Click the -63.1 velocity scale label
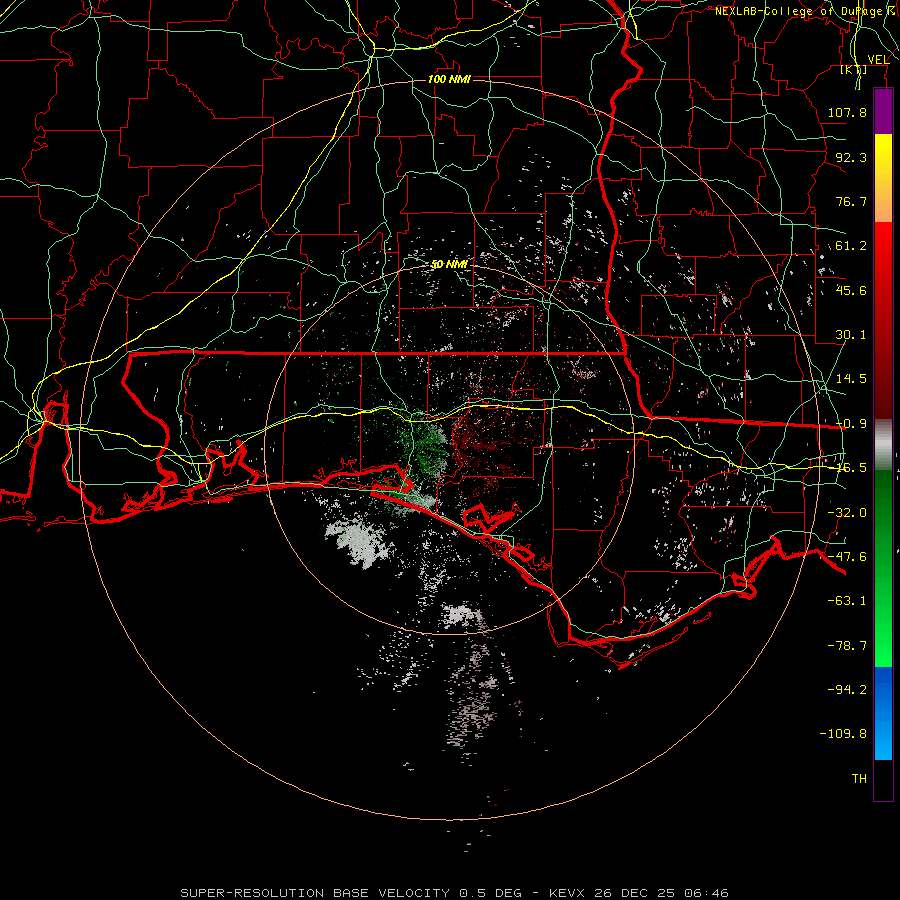This screenshot has width=900, height=900. click(x=847, y=601)
